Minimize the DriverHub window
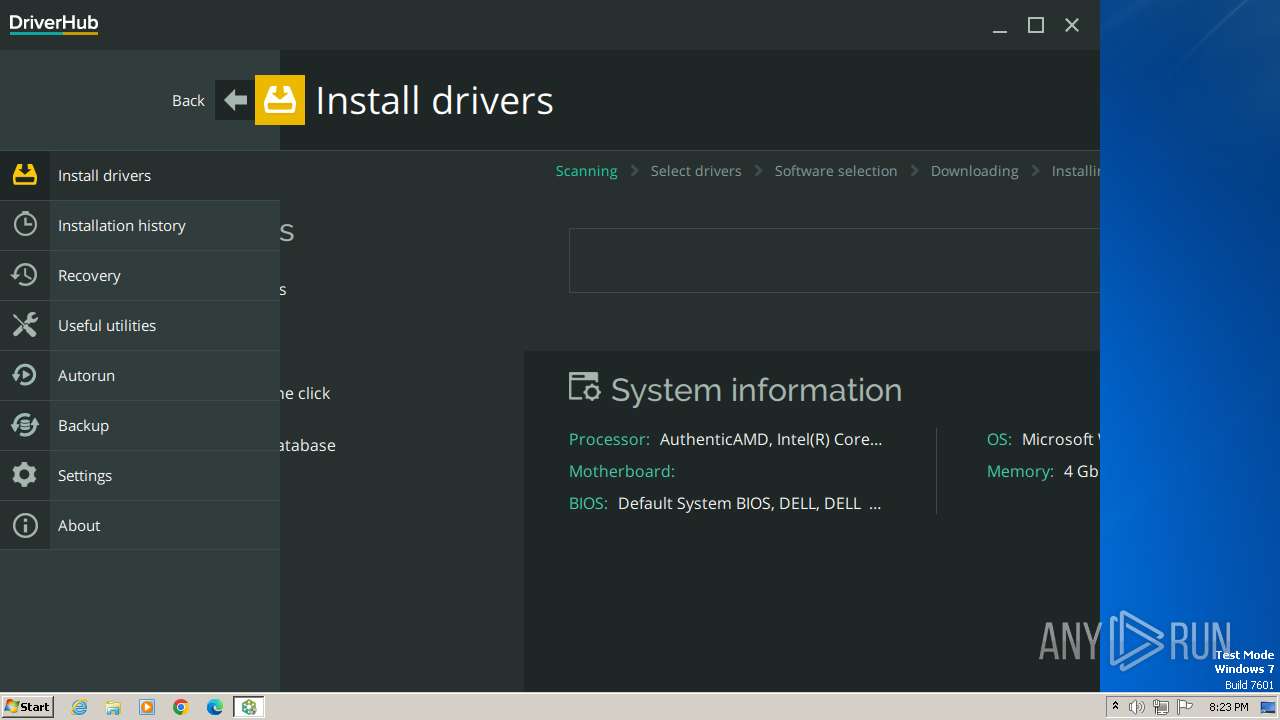Image resolution: width=1280 pixels, height=720 pixels. pos(999,25)
